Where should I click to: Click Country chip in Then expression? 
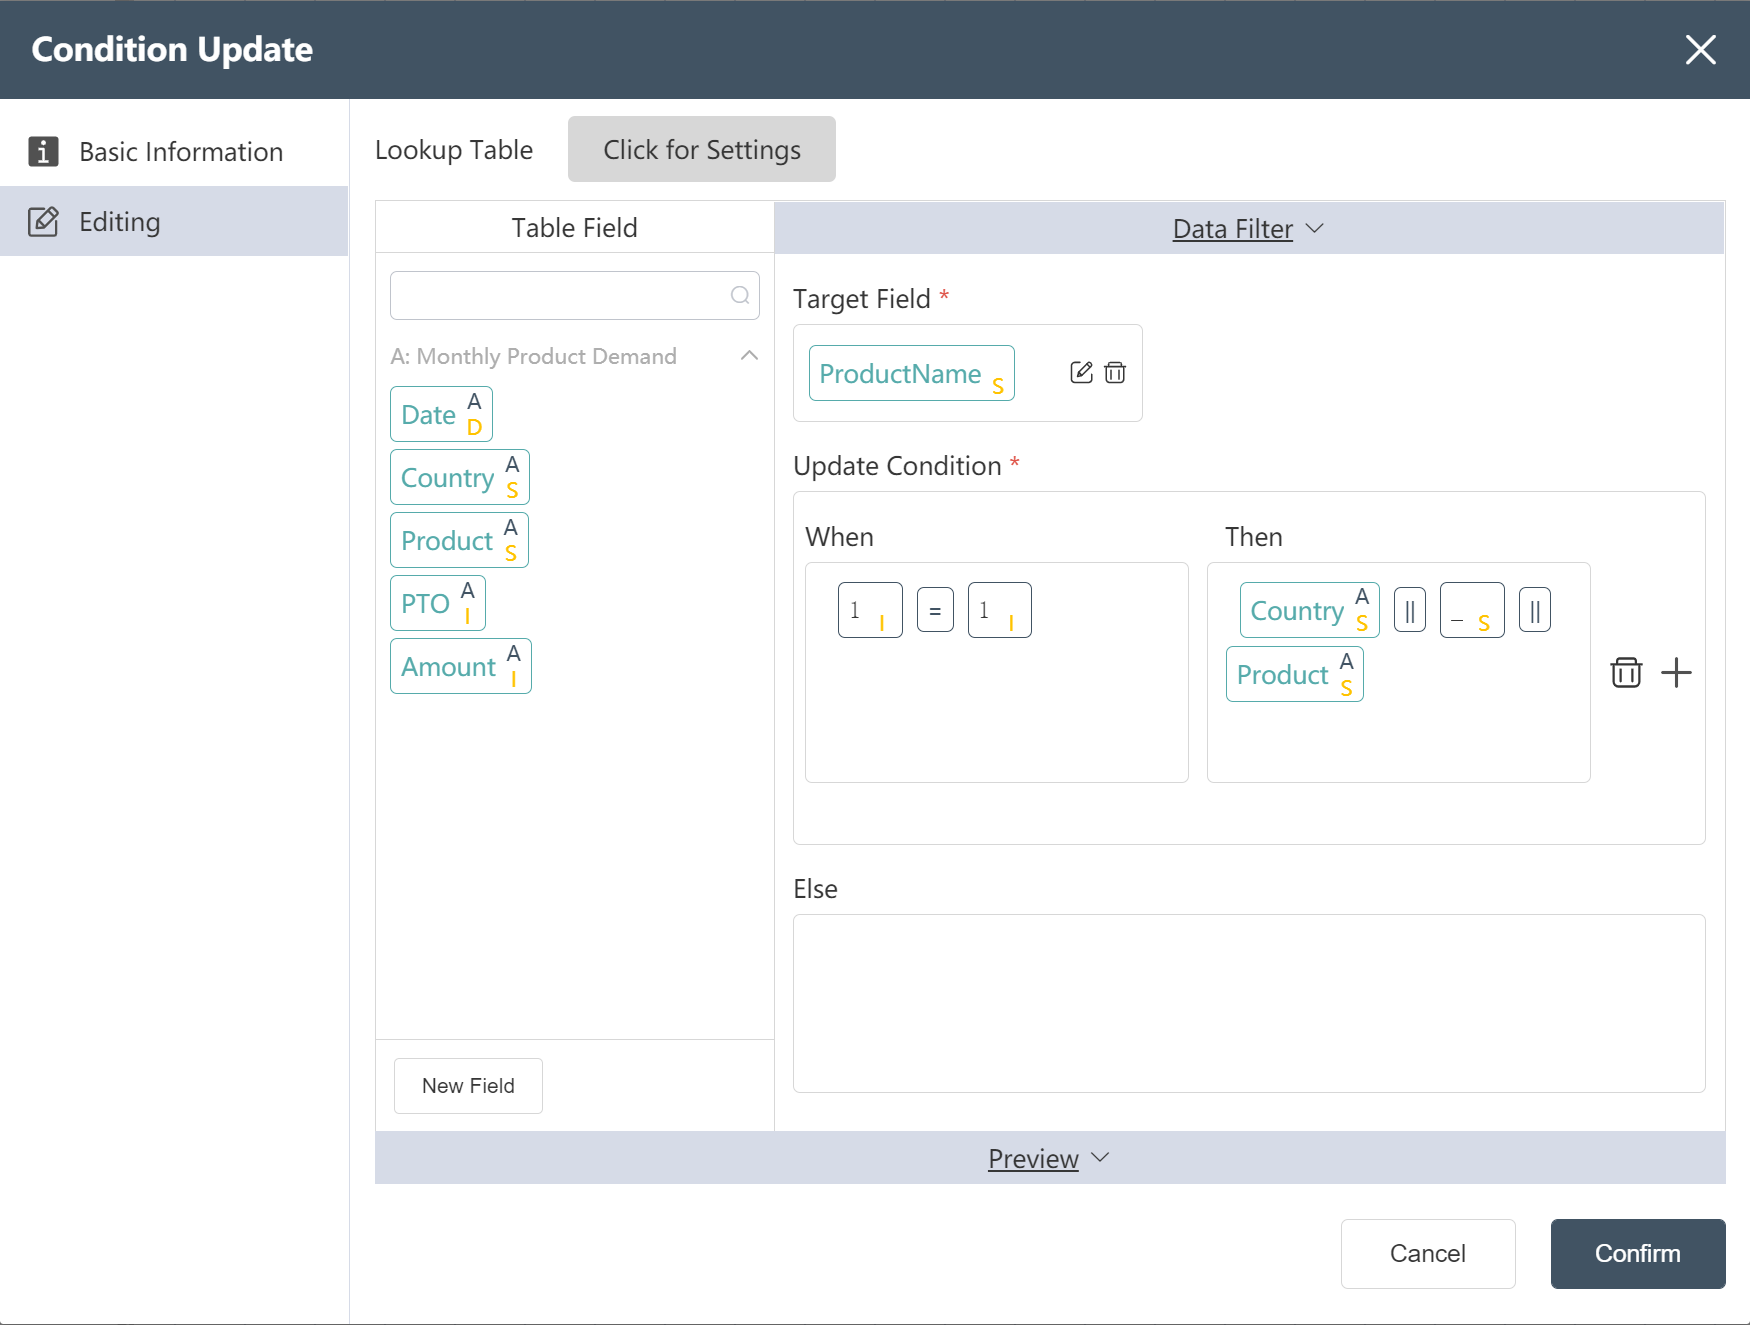(1309, 610)
